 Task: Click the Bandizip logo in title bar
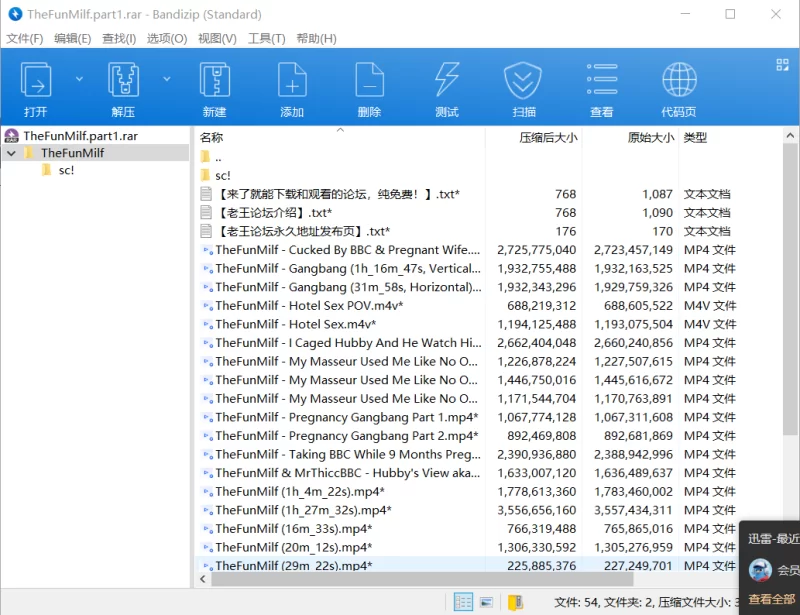15,14
